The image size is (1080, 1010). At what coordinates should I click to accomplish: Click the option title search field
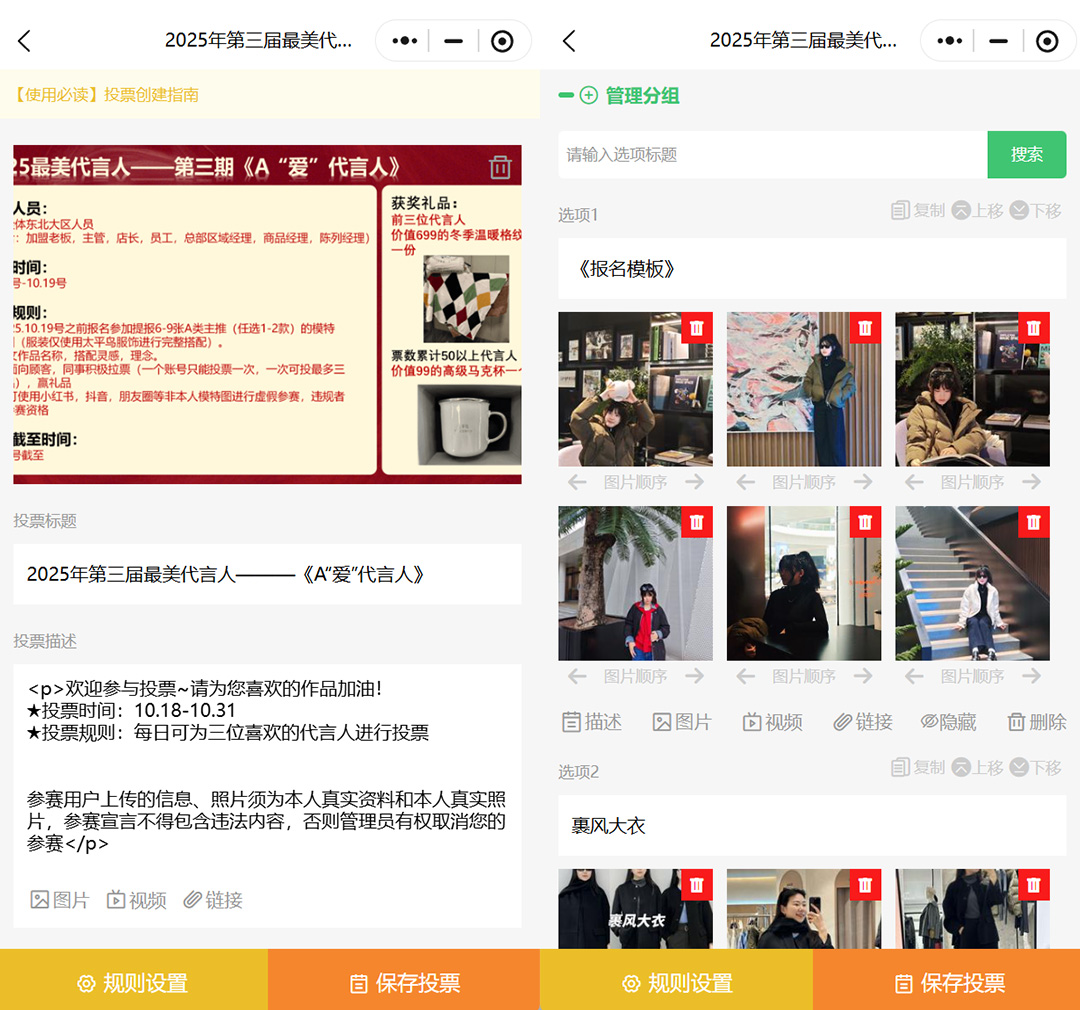[x=772, y=155]
